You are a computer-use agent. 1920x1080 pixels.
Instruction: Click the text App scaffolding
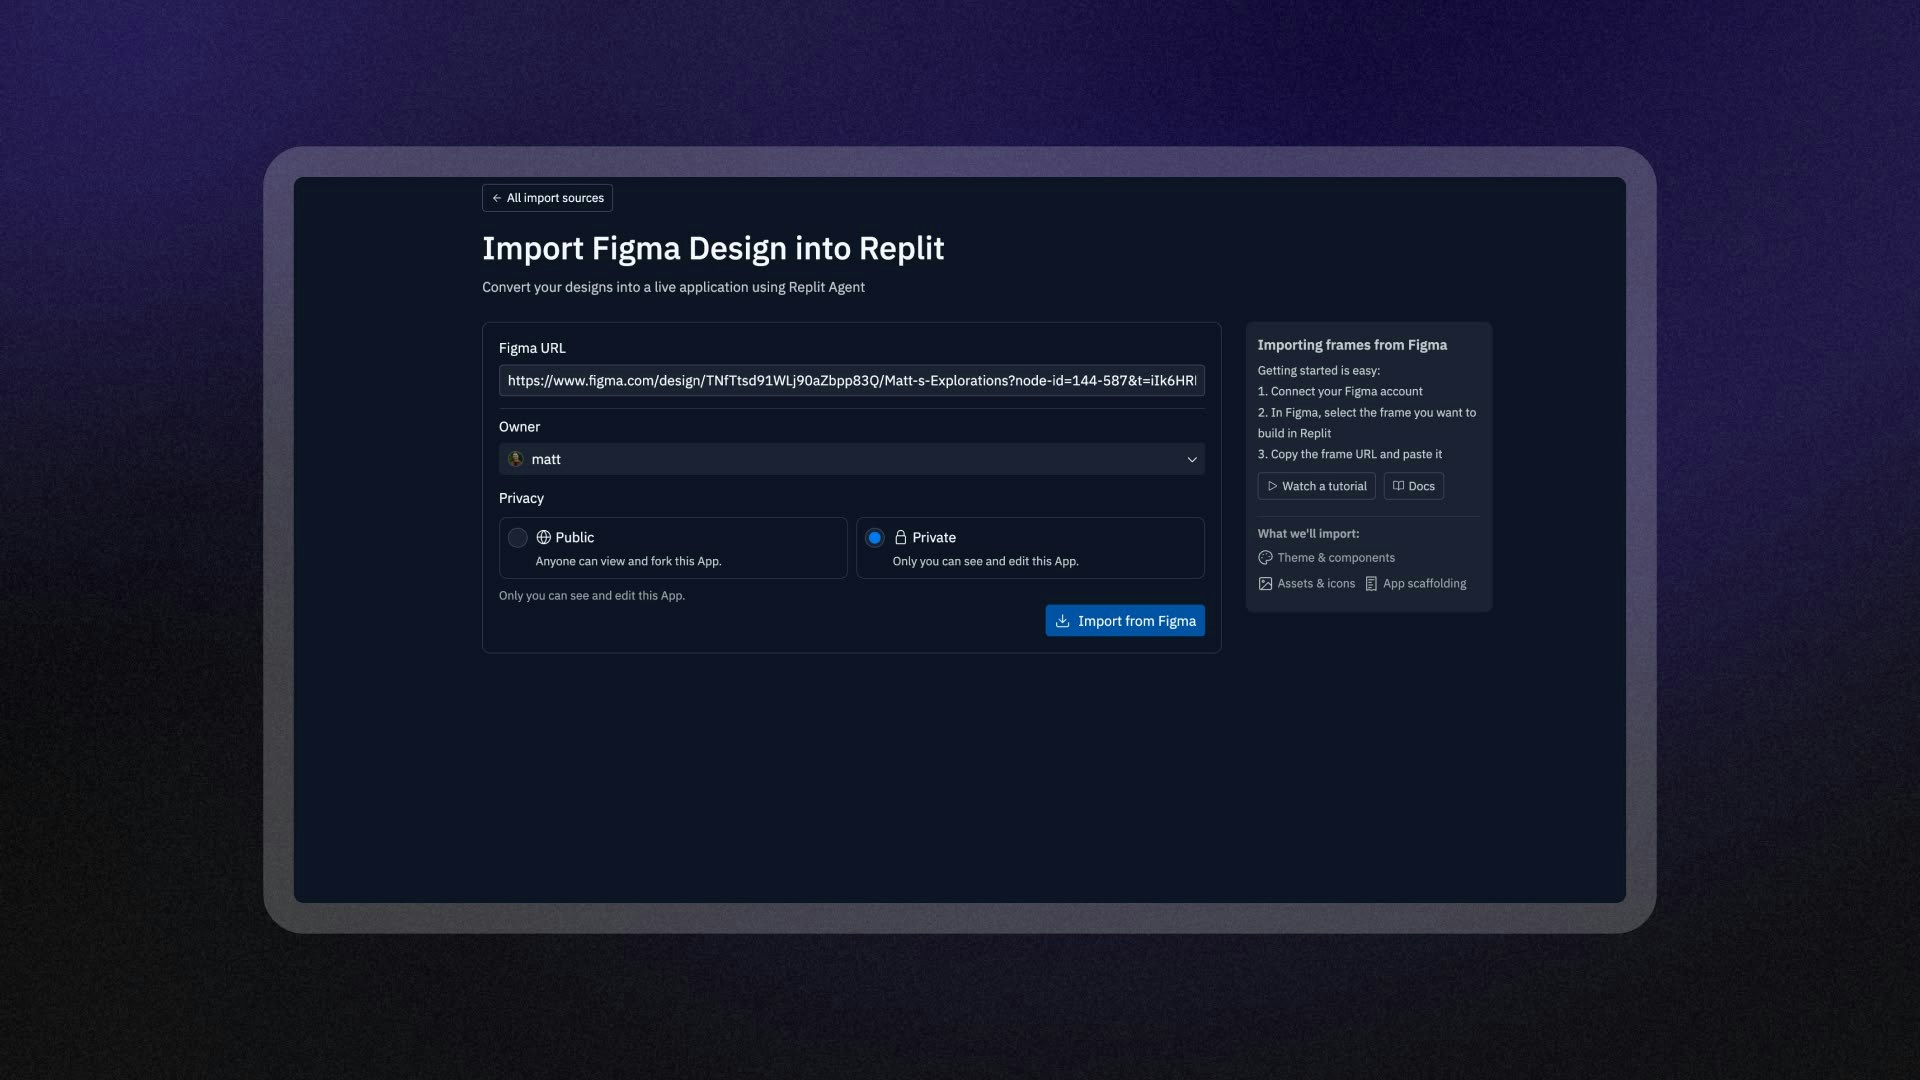click(1424, 584)
